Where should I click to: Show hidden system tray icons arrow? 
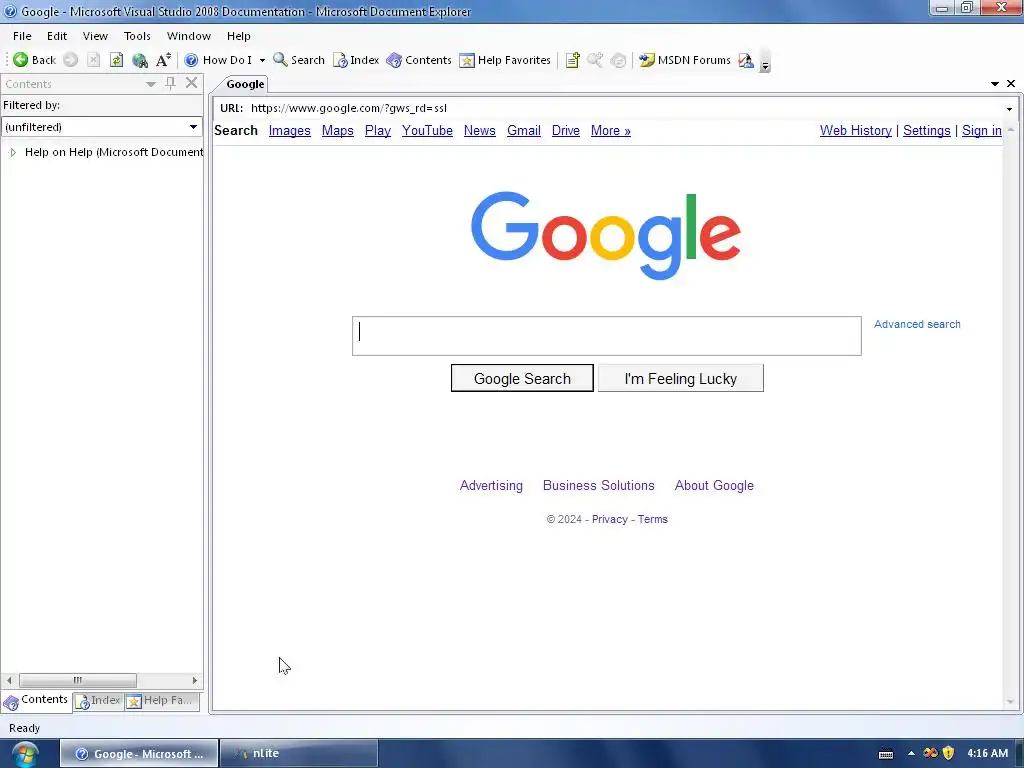pos(911,754)
